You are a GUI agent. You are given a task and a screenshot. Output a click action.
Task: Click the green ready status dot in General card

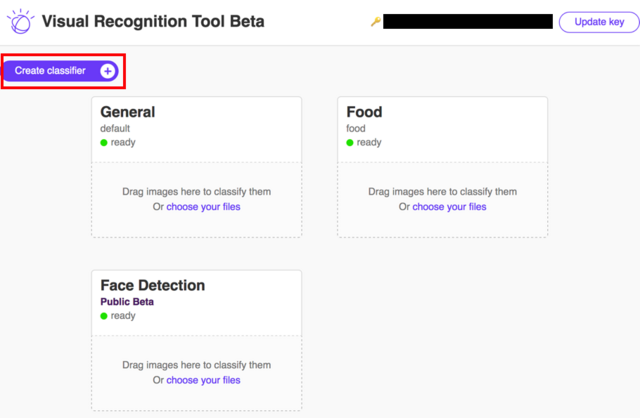point(104,142)
